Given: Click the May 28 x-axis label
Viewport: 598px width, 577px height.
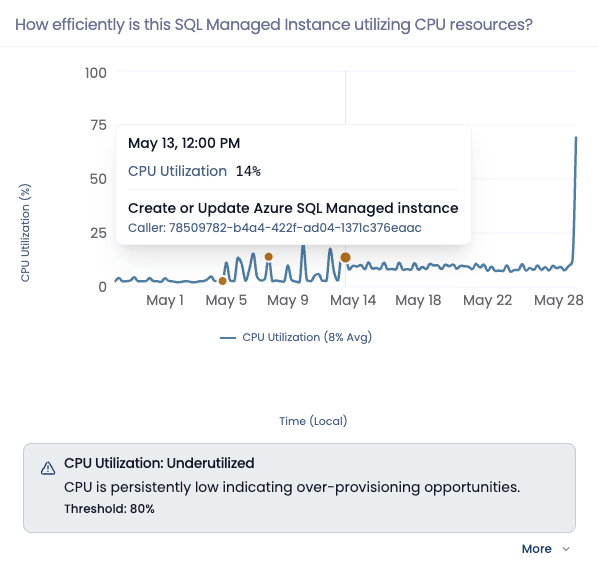Looking at the screenshot, I should (x=558, y=301).
